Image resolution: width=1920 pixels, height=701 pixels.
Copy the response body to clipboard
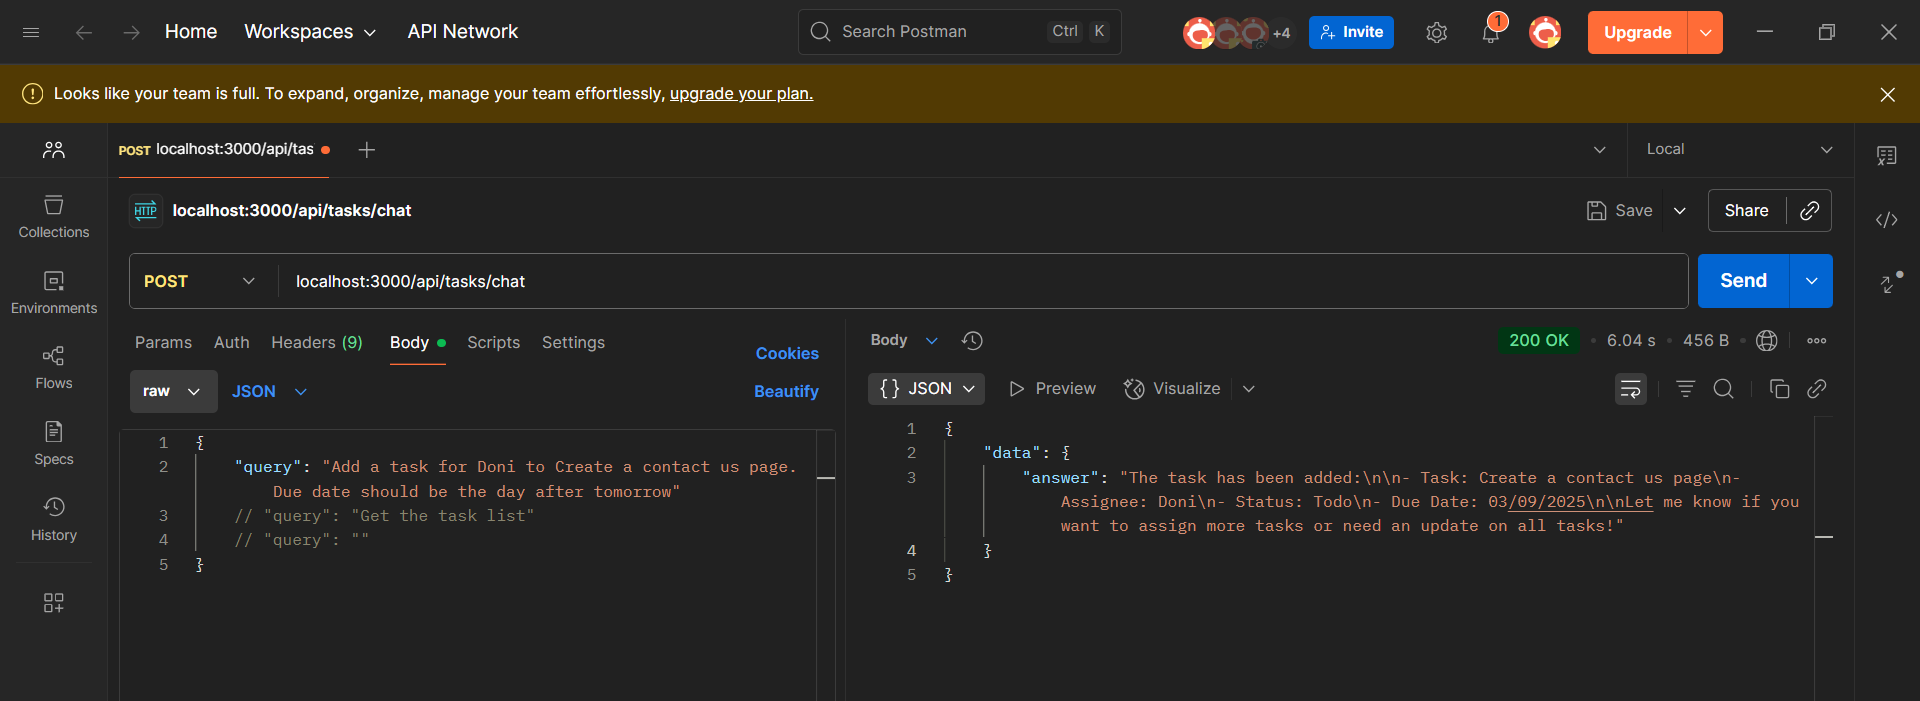[x=1779, y=389]
